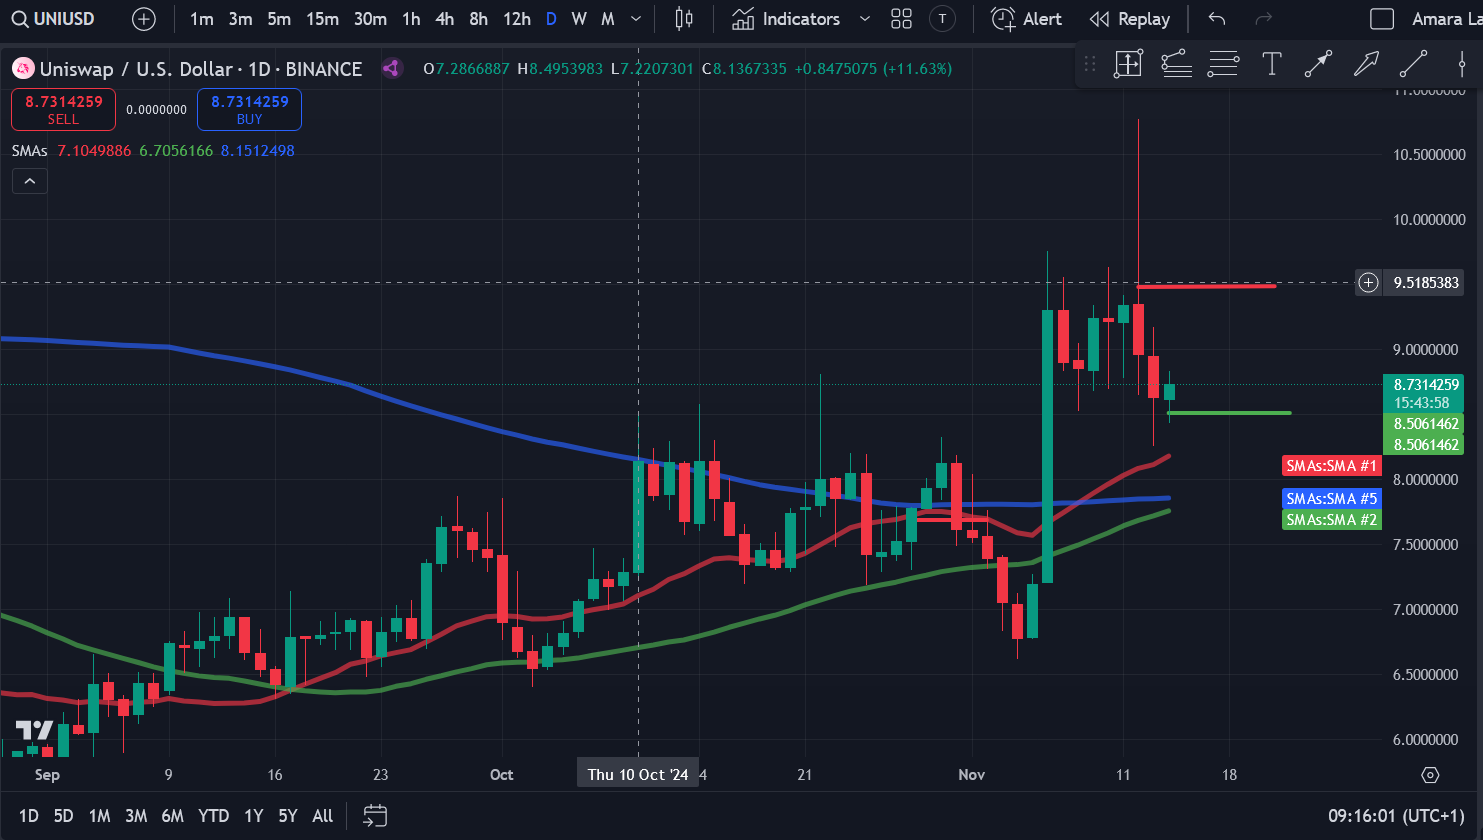Set the date range to YTD

213,816
